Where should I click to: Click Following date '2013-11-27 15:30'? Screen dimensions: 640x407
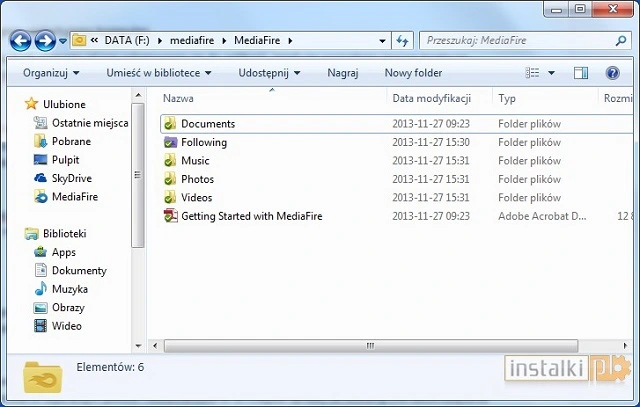pyautogui.click(x=431, y=142)
